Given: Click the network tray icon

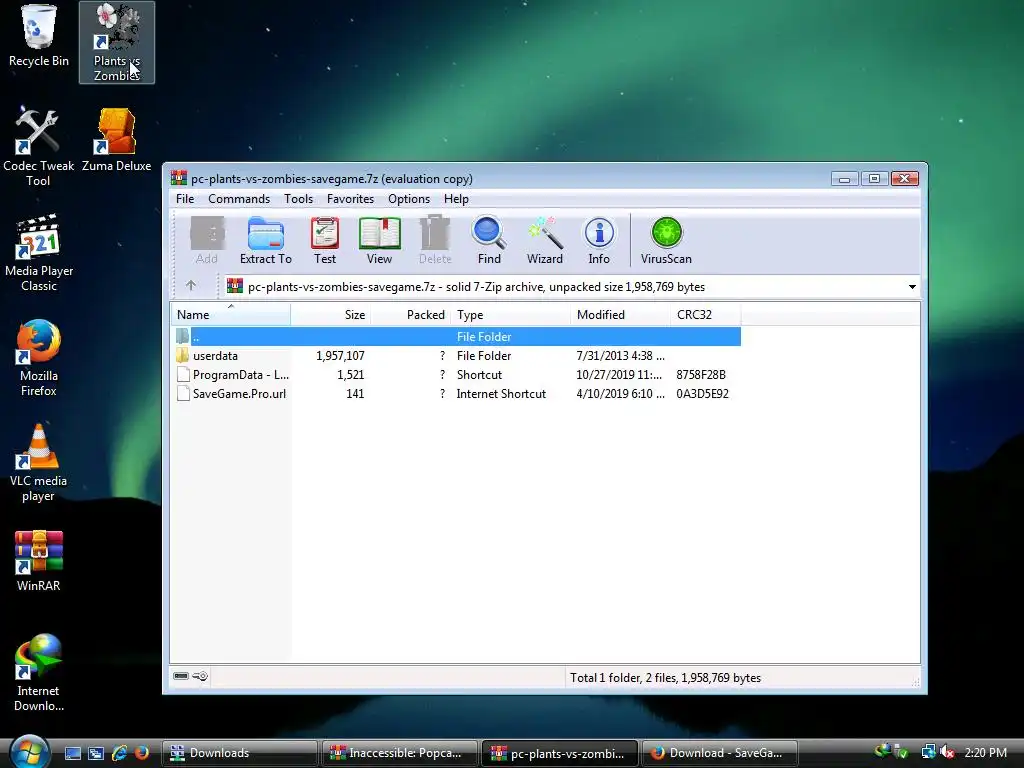Looking at the screenshot, I should point(928,753).
